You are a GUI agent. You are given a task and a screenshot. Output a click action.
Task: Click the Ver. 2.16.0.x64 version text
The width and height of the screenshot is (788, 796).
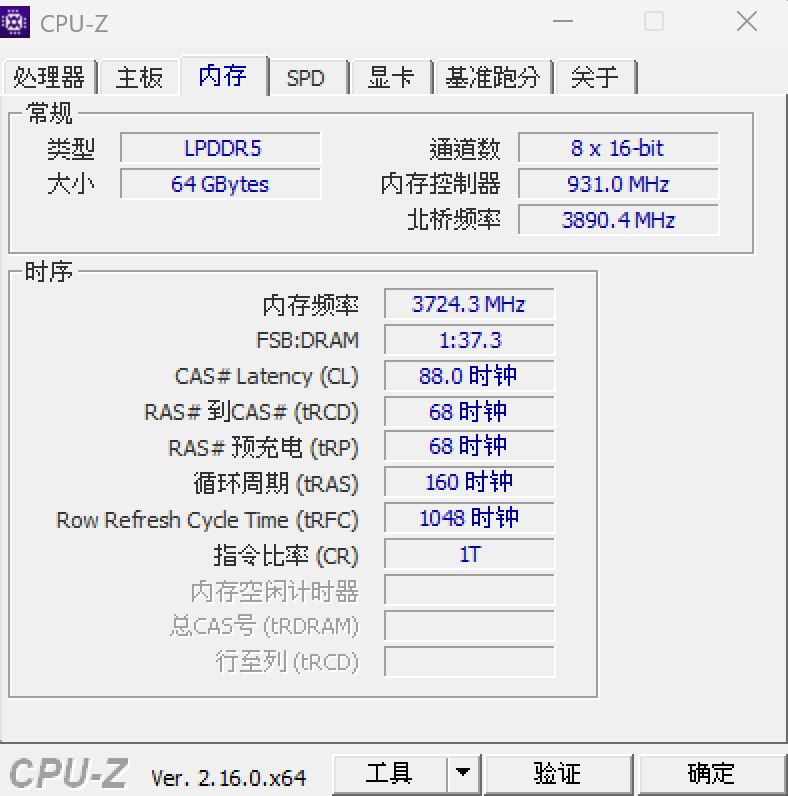229,778
